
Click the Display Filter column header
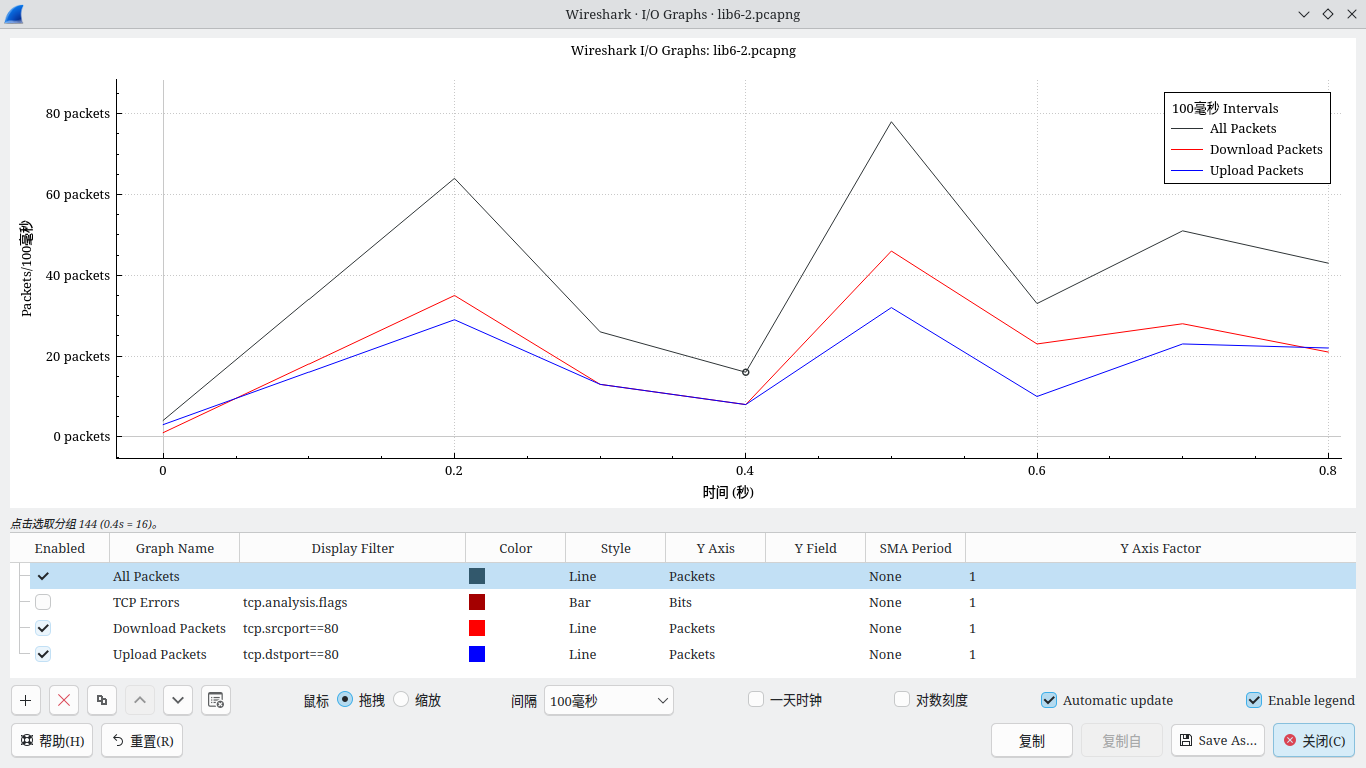coord(352,548)
